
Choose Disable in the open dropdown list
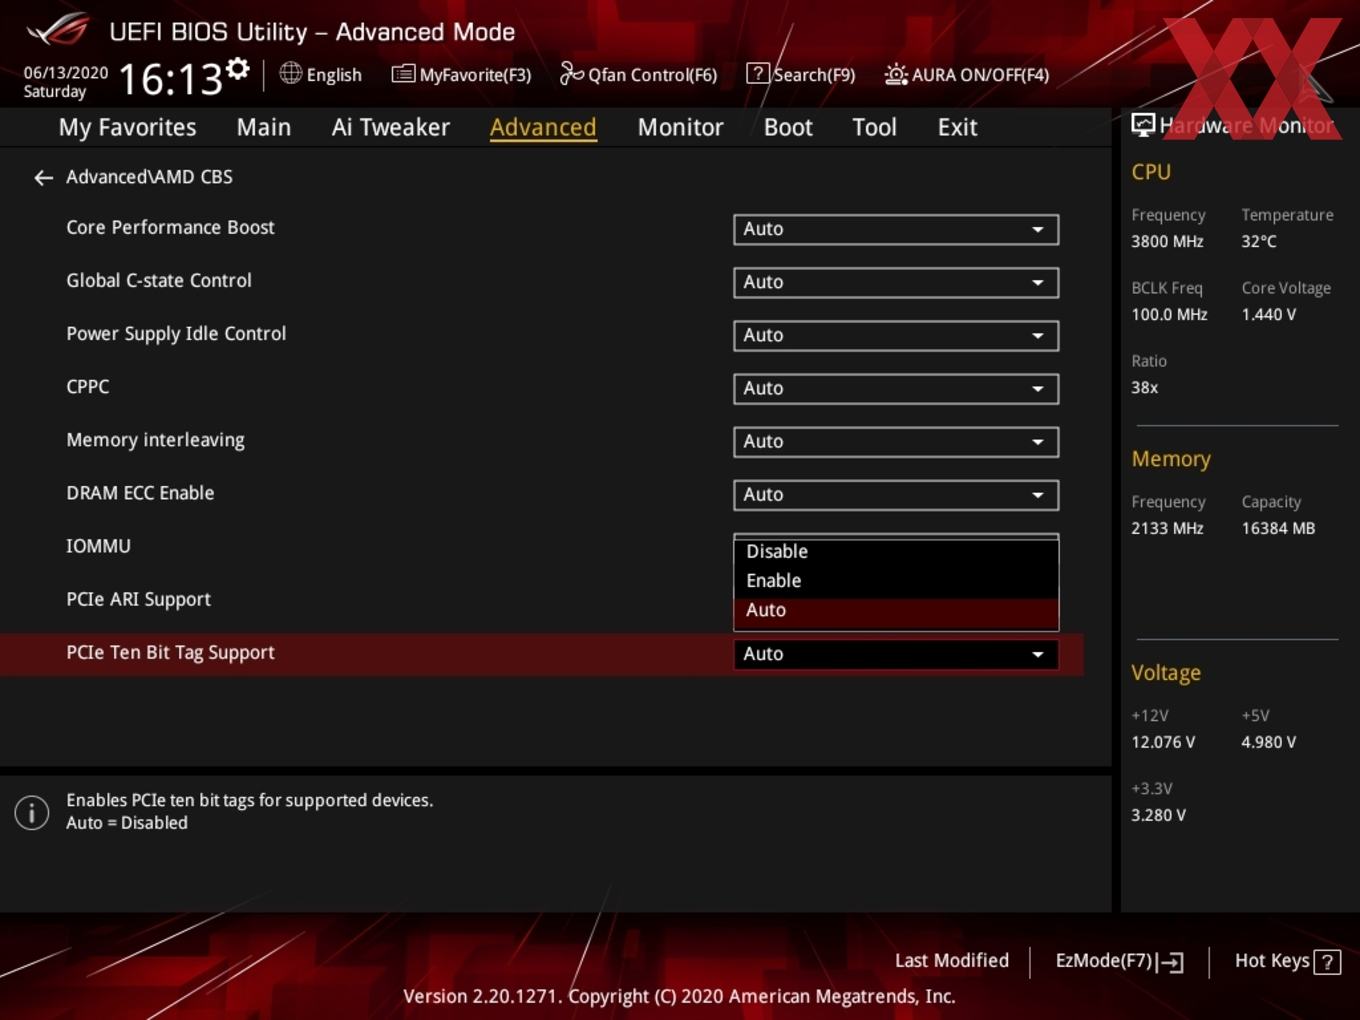tap(896, 551)
